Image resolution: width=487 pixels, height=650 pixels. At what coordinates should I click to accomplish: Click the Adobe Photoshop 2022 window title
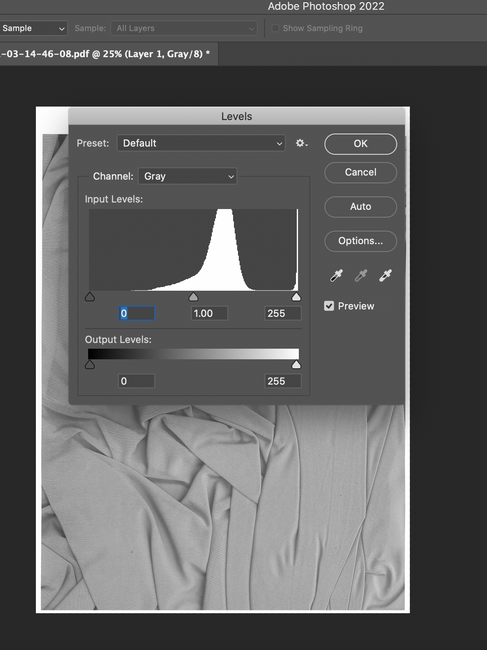pyautogui.click(x=326, y=6)
